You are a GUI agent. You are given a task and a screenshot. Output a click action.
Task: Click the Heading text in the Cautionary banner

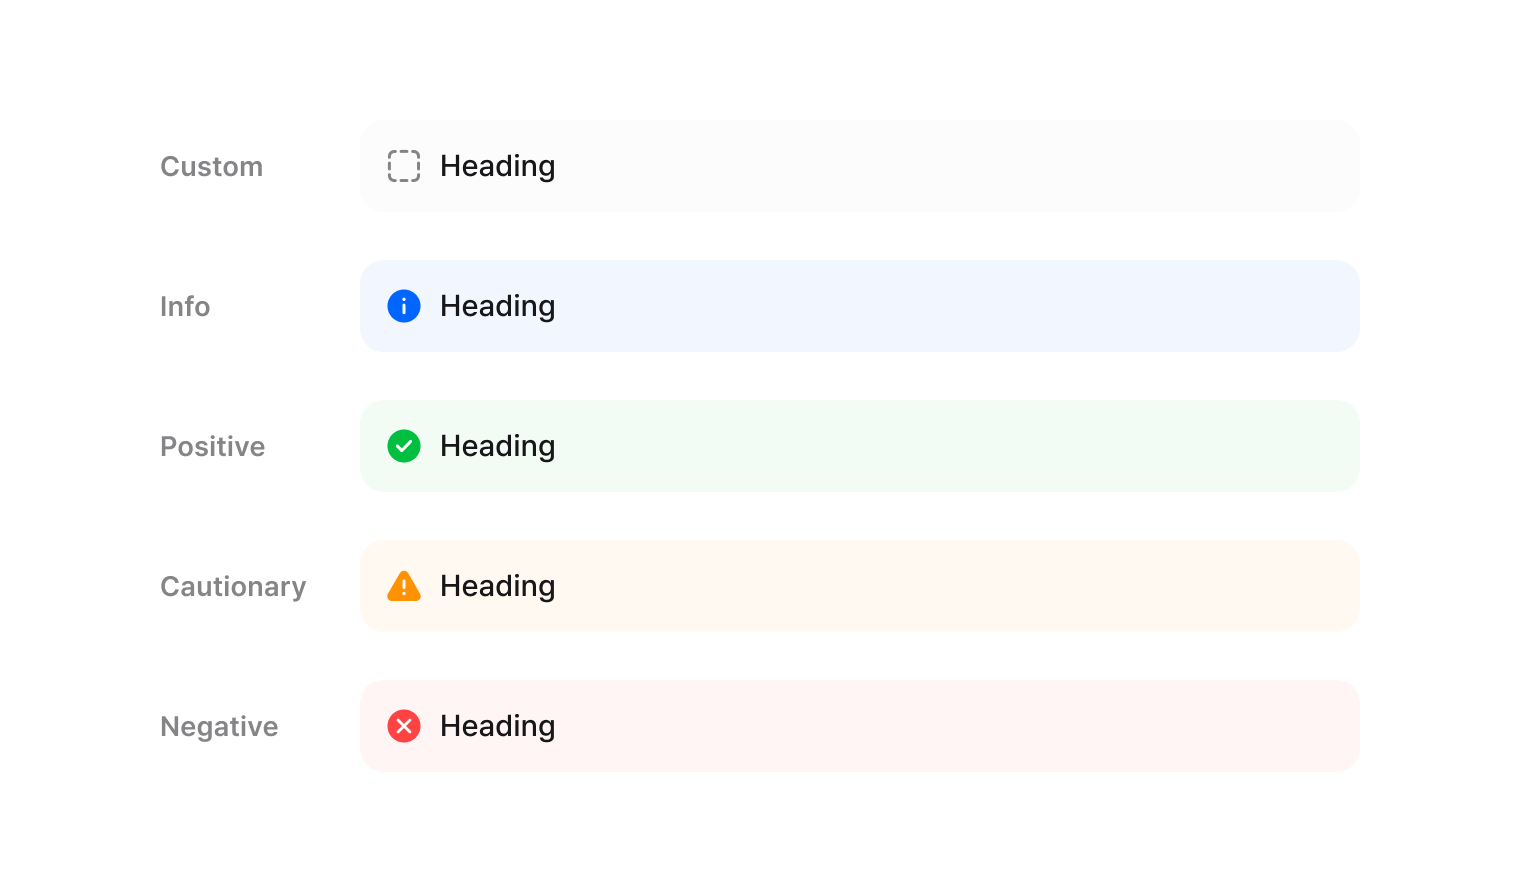(x=497, y=586)
